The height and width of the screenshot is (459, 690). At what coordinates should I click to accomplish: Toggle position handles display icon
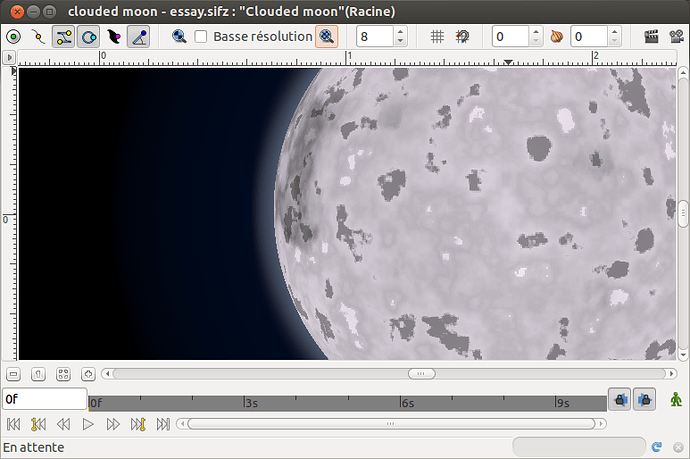[13, 37]
